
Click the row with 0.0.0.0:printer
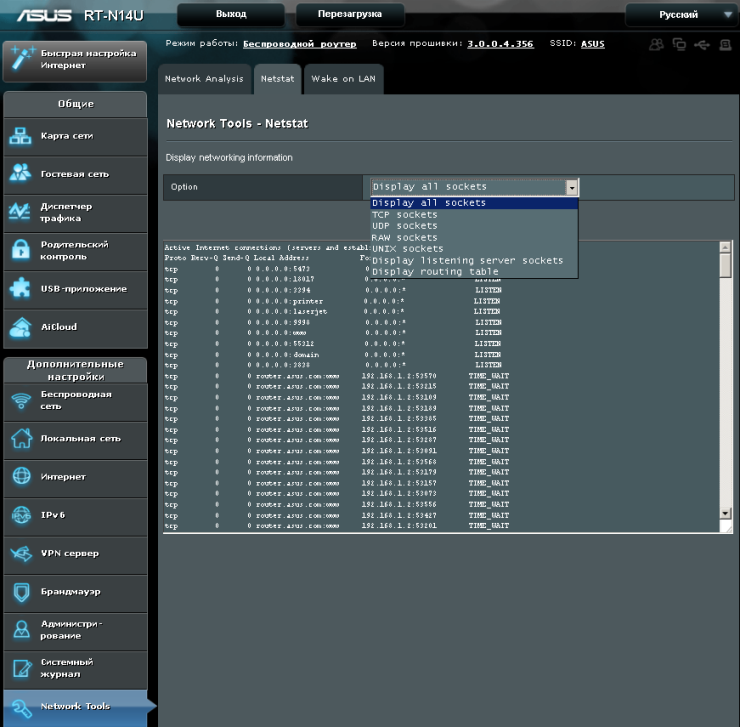[x=333, y=301]
